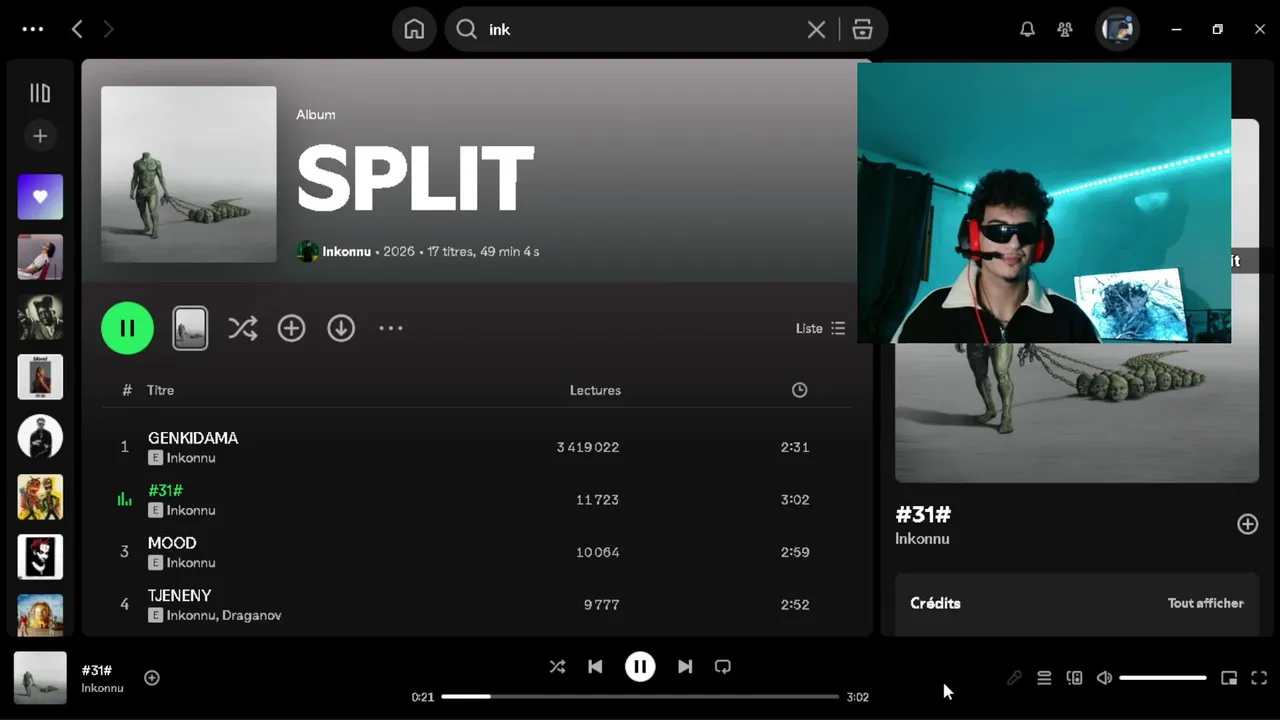Viewport: 1280px width, 720px height.
Task: Mute the volume speaker icon
Action: point(1104,678)
